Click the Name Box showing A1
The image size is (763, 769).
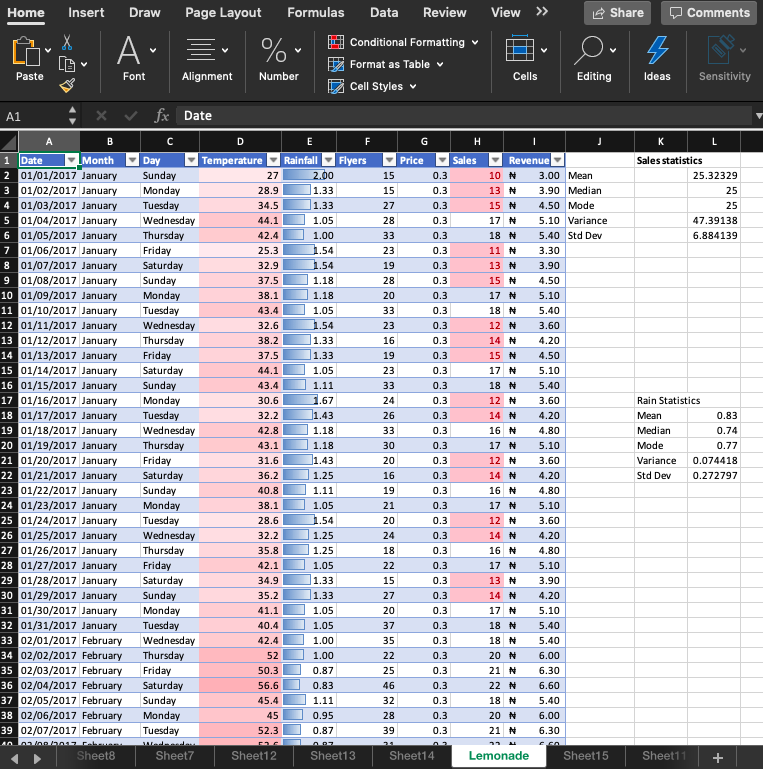coord(35,116)
